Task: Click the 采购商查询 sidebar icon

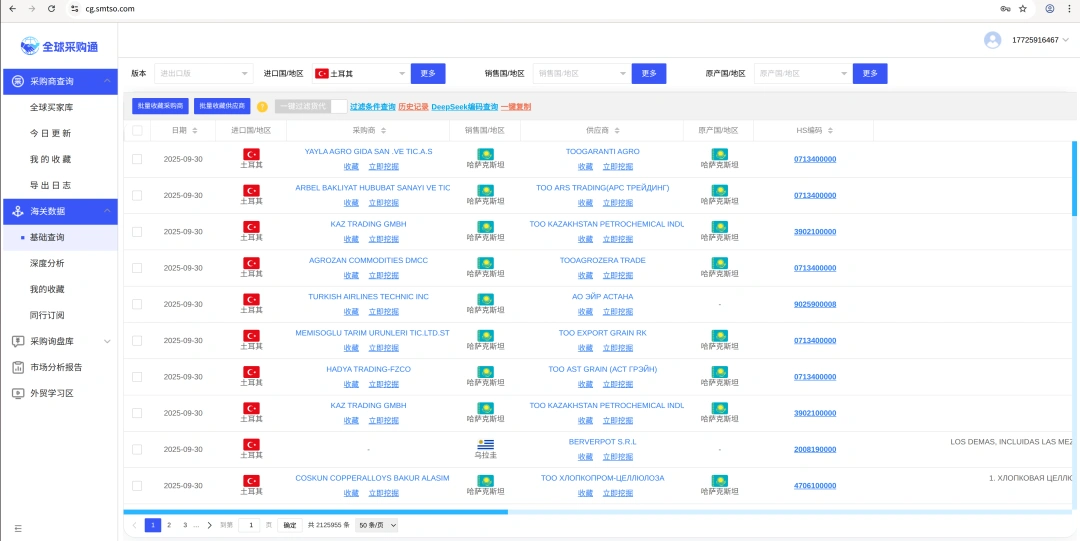Action: [x=19, y=81]
